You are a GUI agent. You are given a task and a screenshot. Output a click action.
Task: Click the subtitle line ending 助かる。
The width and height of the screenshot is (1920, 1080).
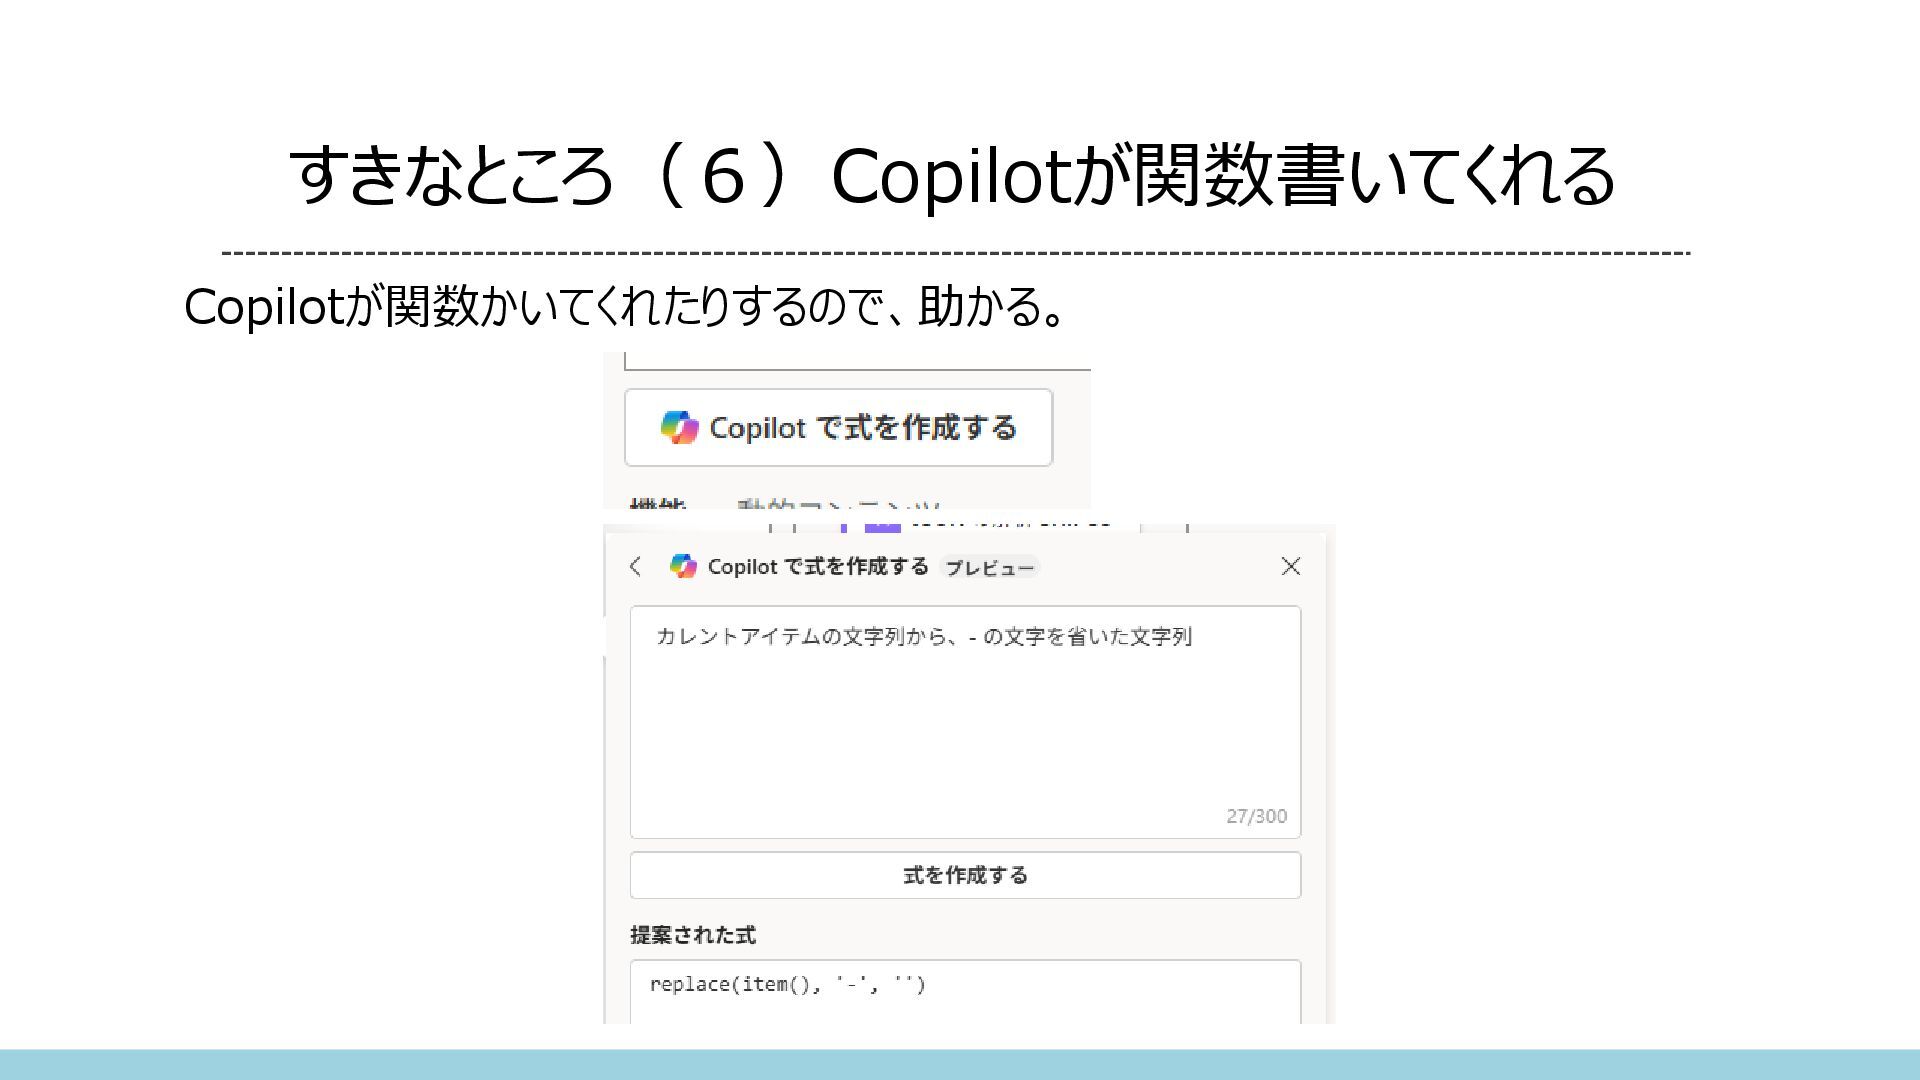(626, 306)
